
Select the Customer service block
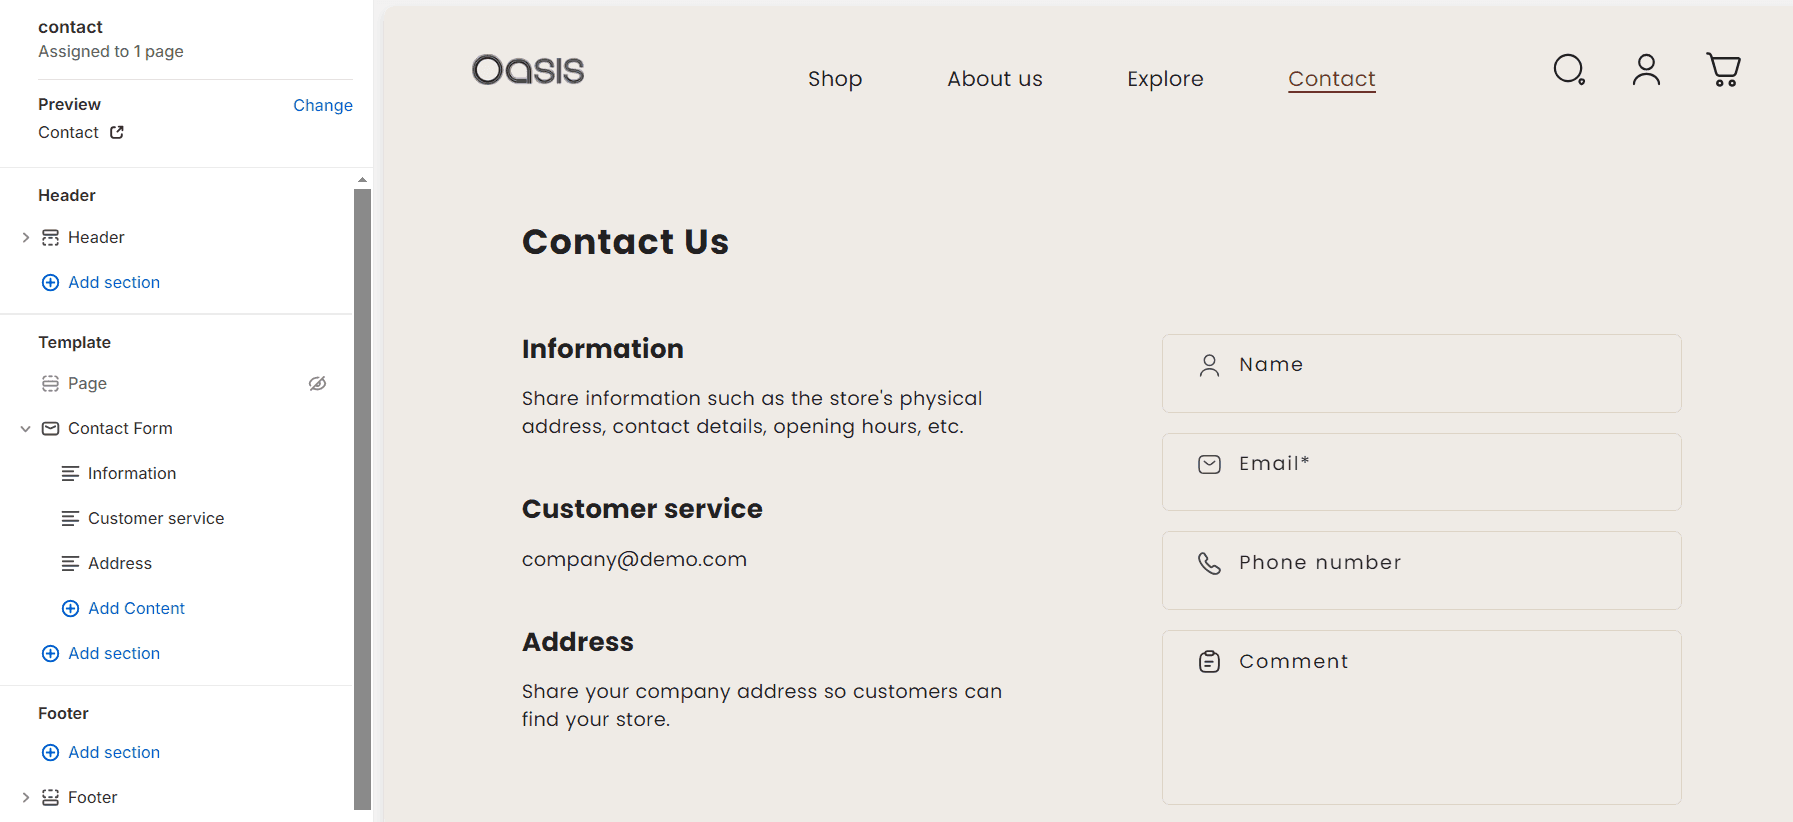click(155, 518)
